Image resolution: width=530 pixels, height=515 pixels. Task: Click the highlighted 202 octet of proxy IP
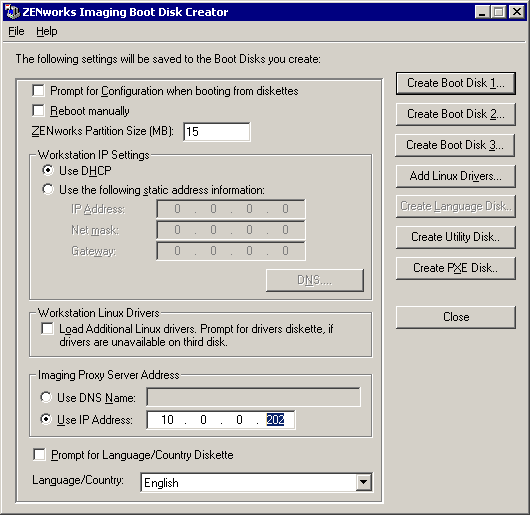(275, 420)
